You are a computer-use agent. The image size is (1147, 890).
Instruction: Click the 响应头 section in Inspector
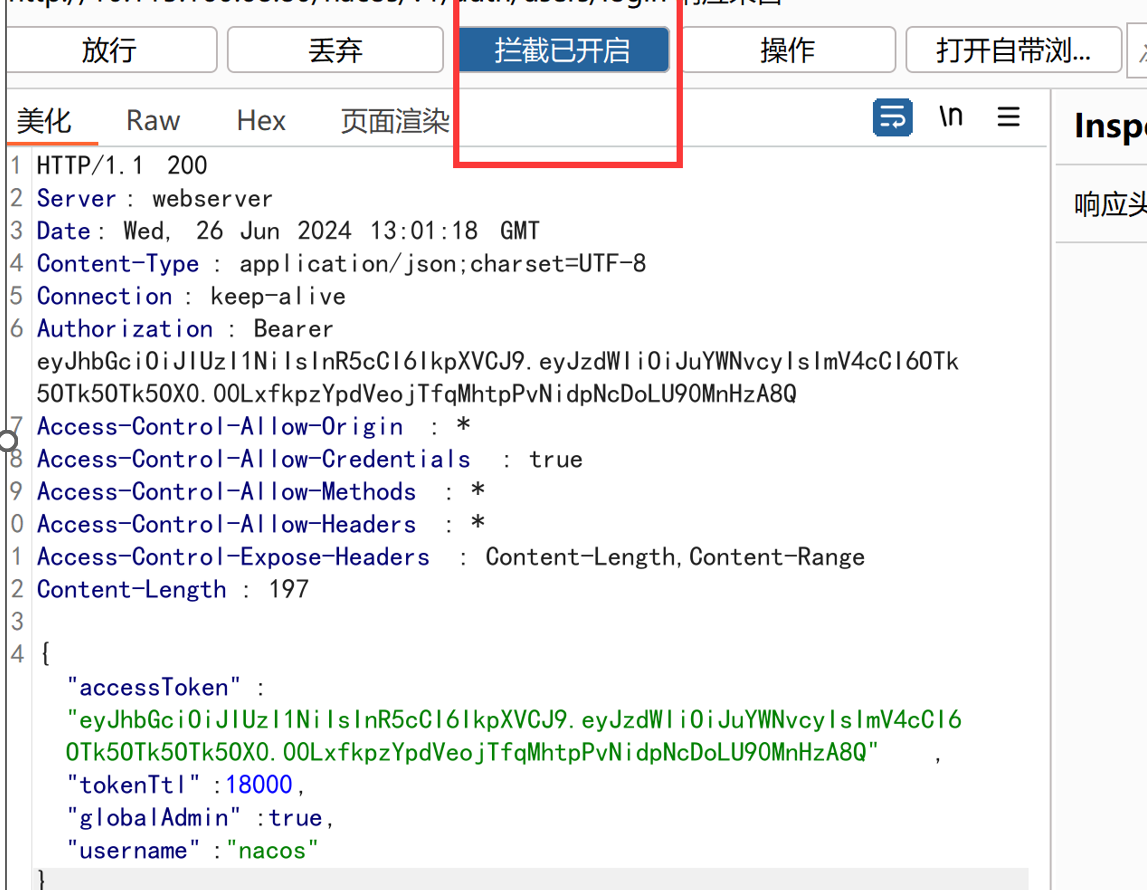point(1110,204)
